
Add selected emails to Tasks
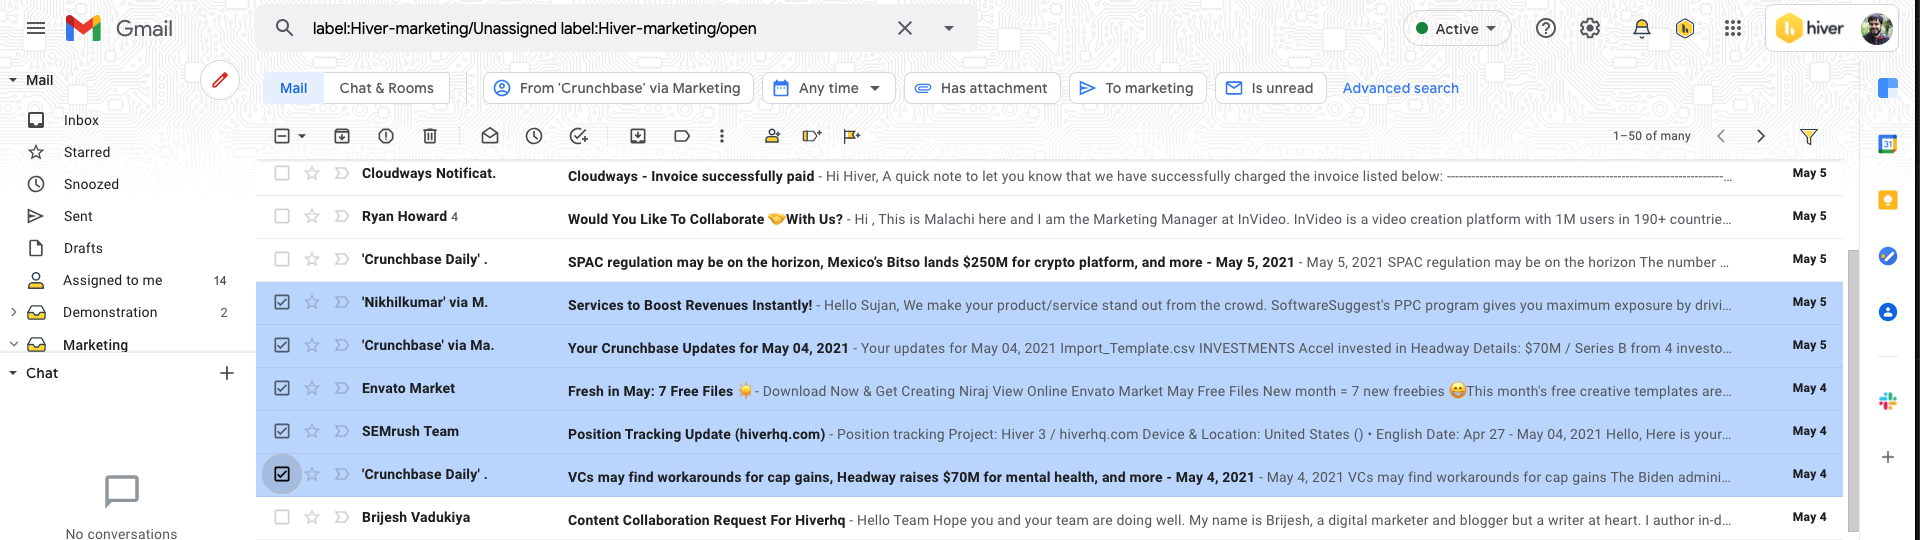click(578, 136)
